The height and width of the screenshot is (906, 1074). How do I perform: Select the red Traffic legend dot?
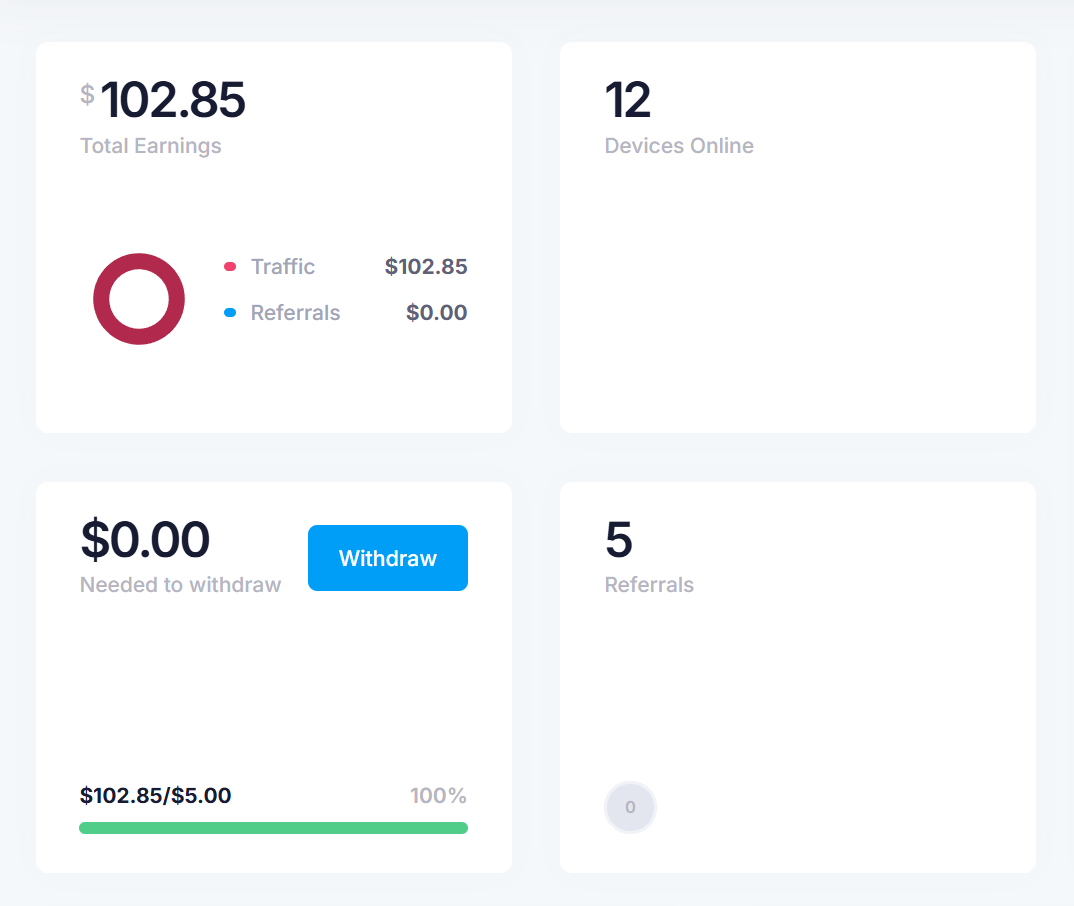pyautogui.click(x=230, y=266)
